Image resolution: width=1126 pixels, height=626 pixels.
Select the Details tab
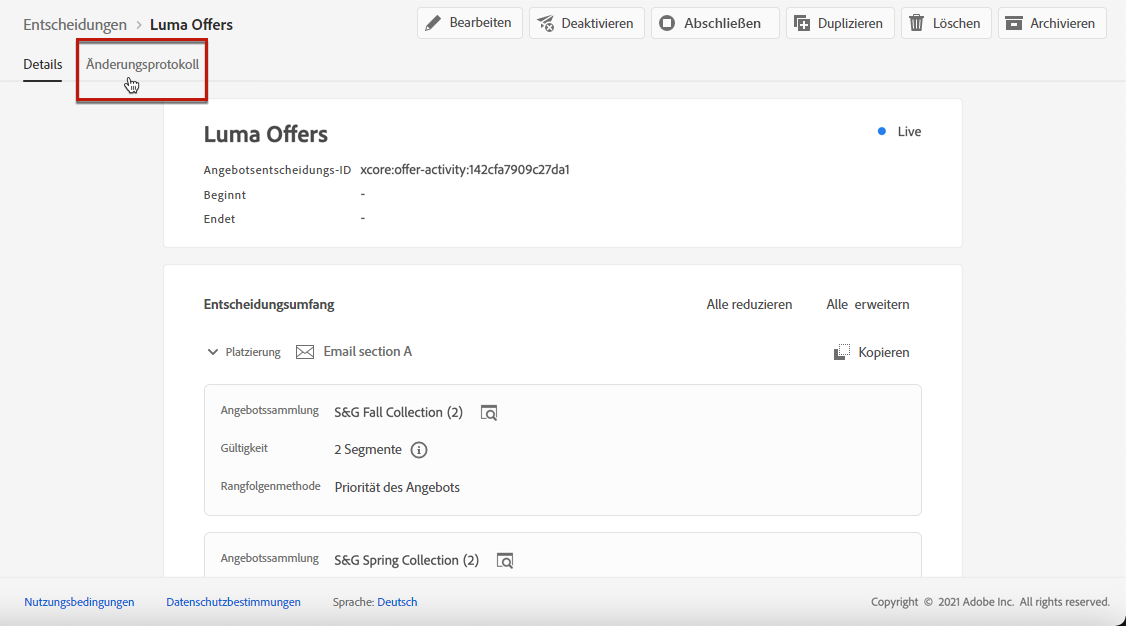[x=43, y=64]
